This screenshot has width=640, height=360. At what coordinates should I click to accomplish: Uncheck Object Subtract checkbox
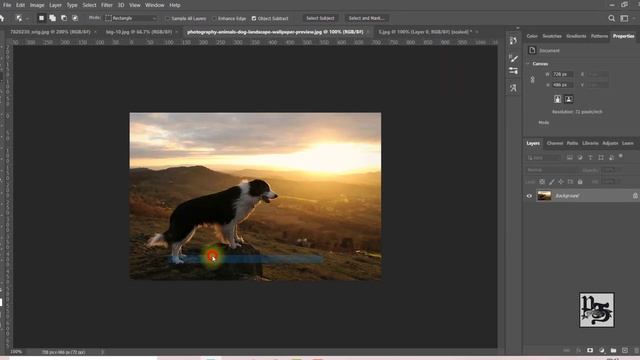(x=254, y=18)
